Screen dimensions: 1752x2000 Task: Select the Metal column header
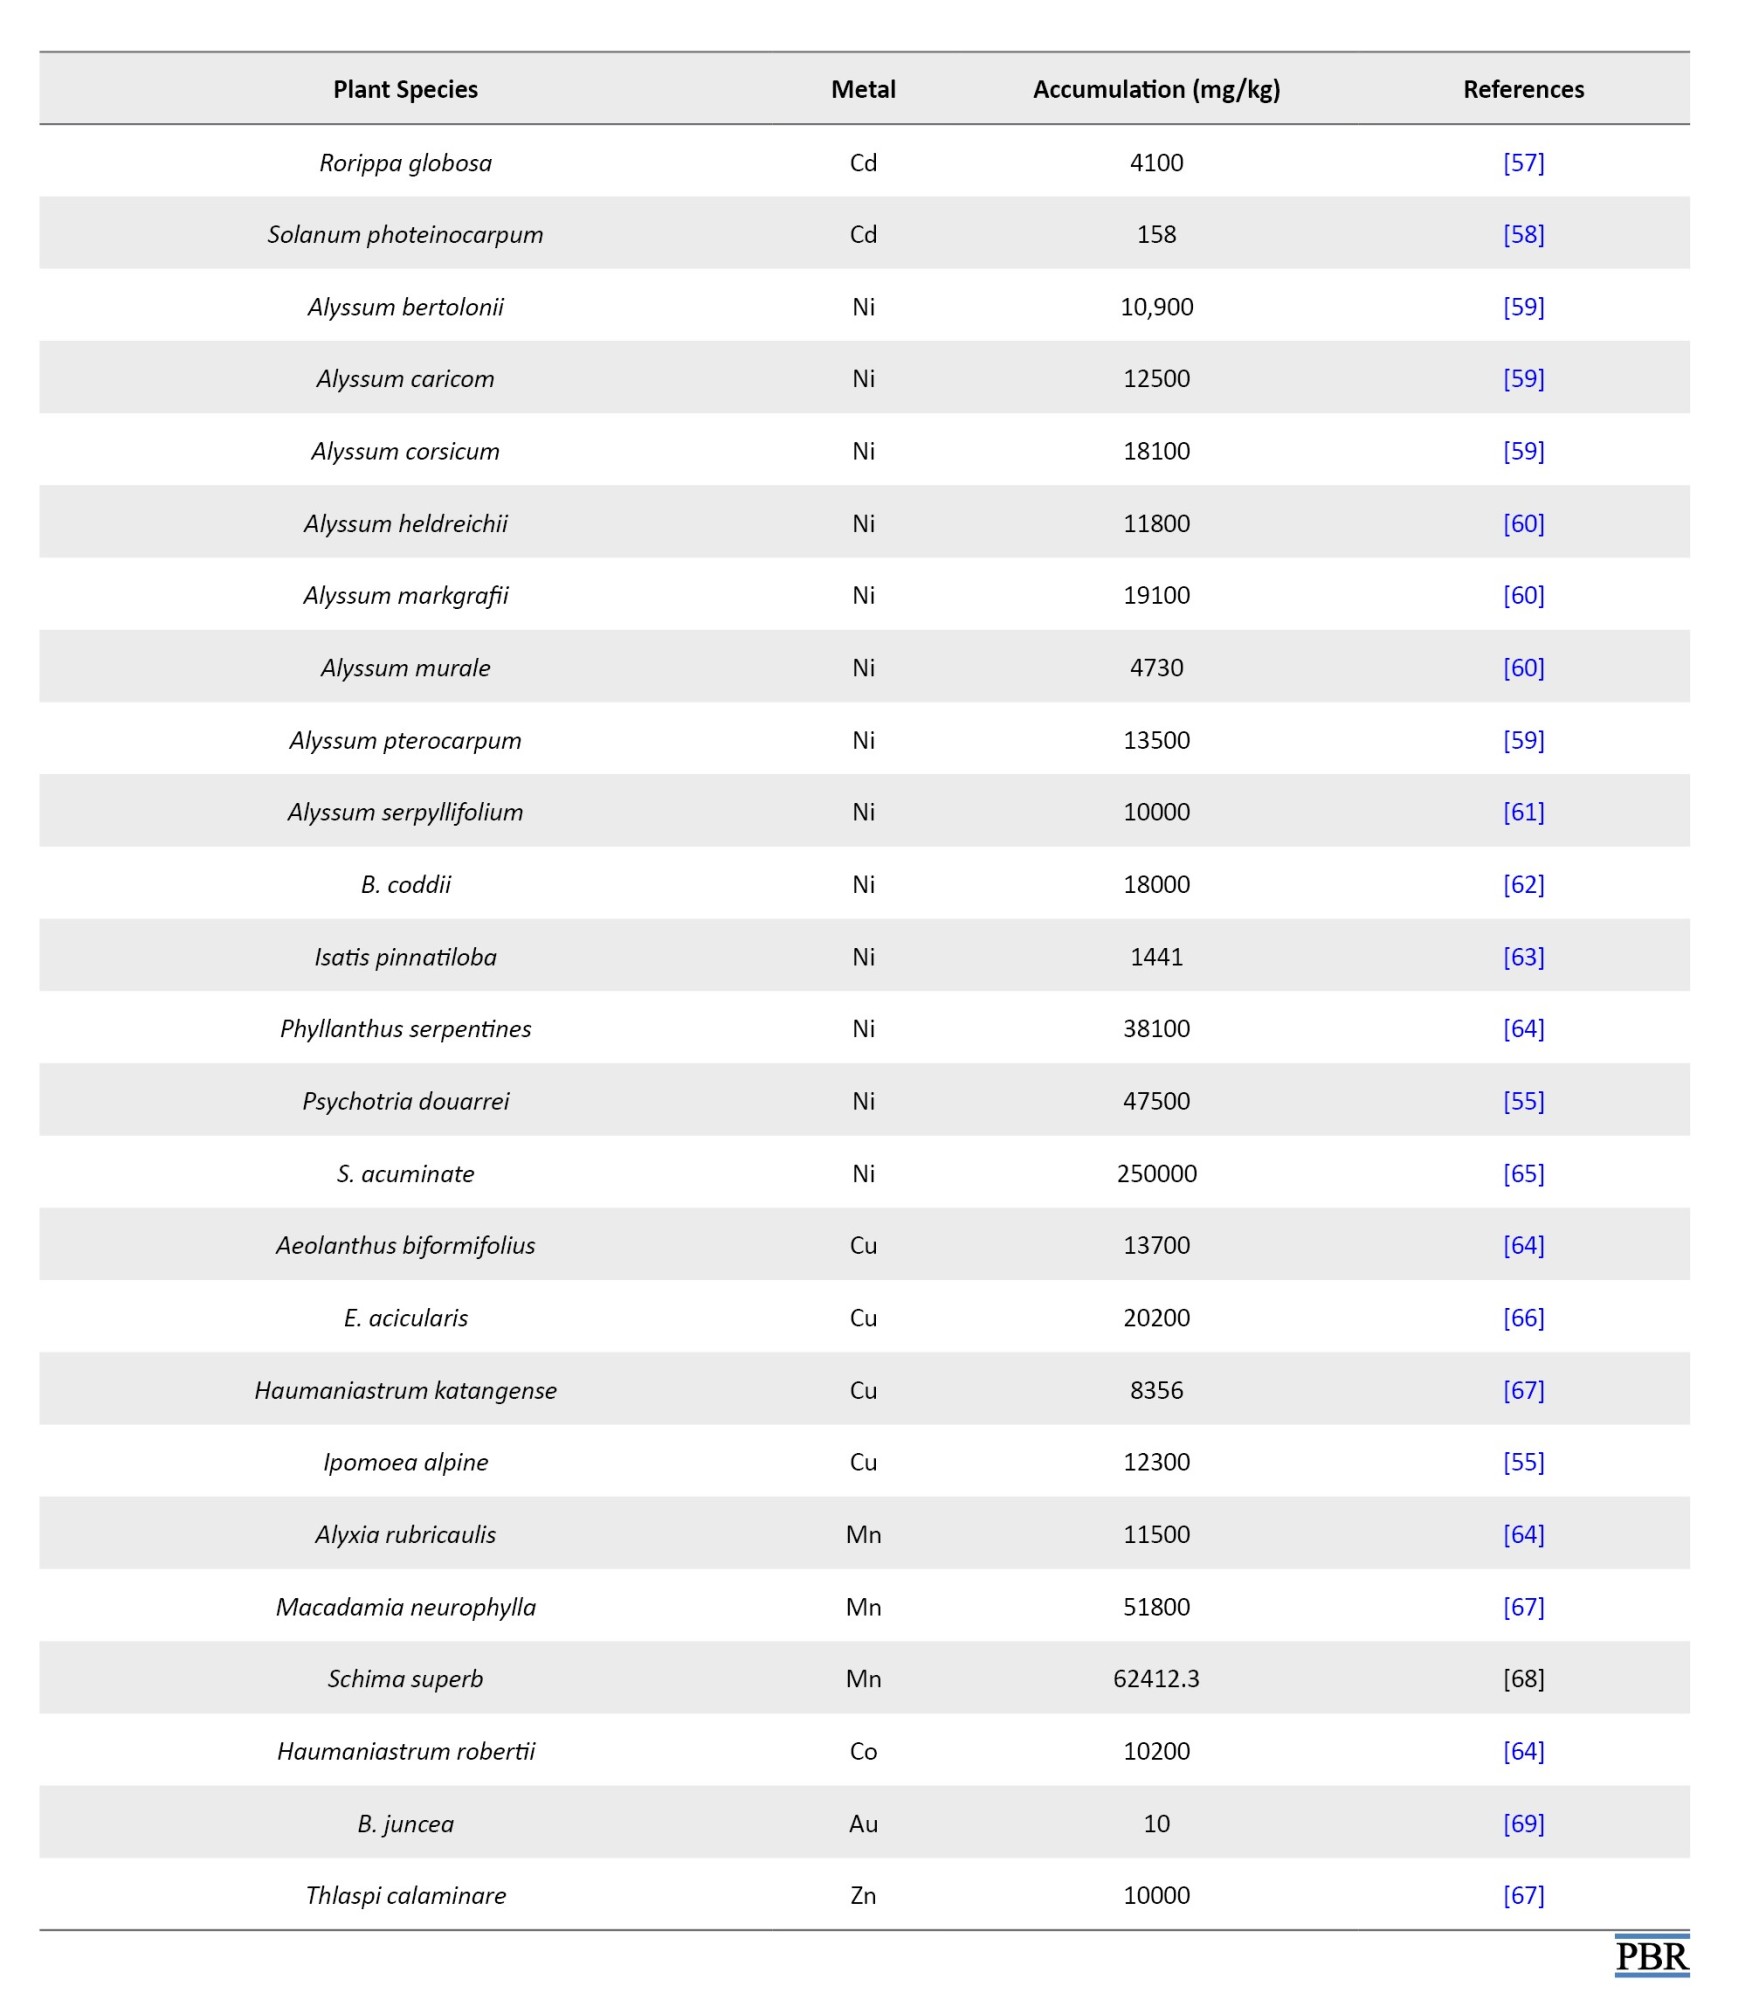tap(863, 89)
